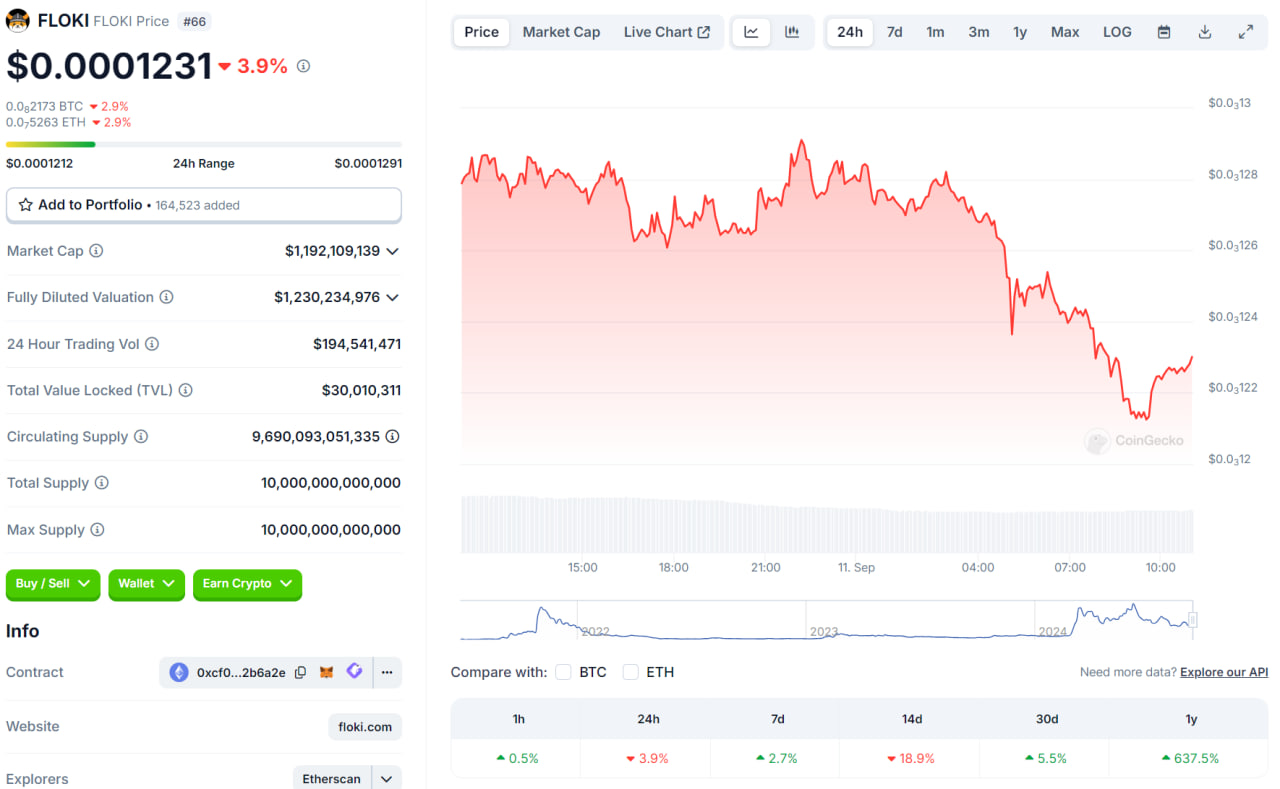Open info icon next to 3.9% price change
Viewport: 1280px width, 789px height.
[x=303, y=66]
